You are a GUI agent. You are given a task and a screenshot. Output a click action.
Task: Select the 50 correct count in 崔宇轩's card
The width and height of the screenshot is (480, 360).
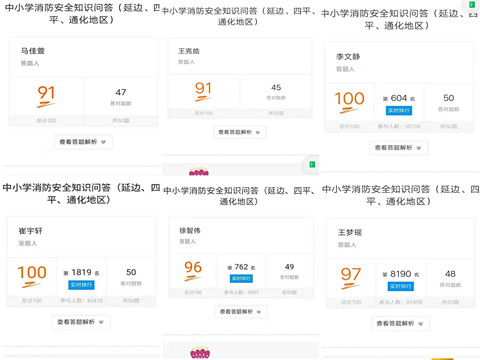[x=131, y=272]
